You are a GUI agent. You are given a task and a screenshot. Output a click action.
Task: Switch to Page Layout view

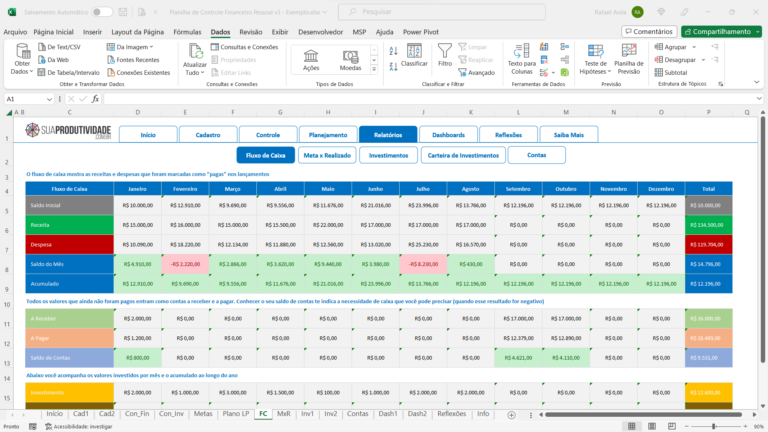[x=652, y=427]
